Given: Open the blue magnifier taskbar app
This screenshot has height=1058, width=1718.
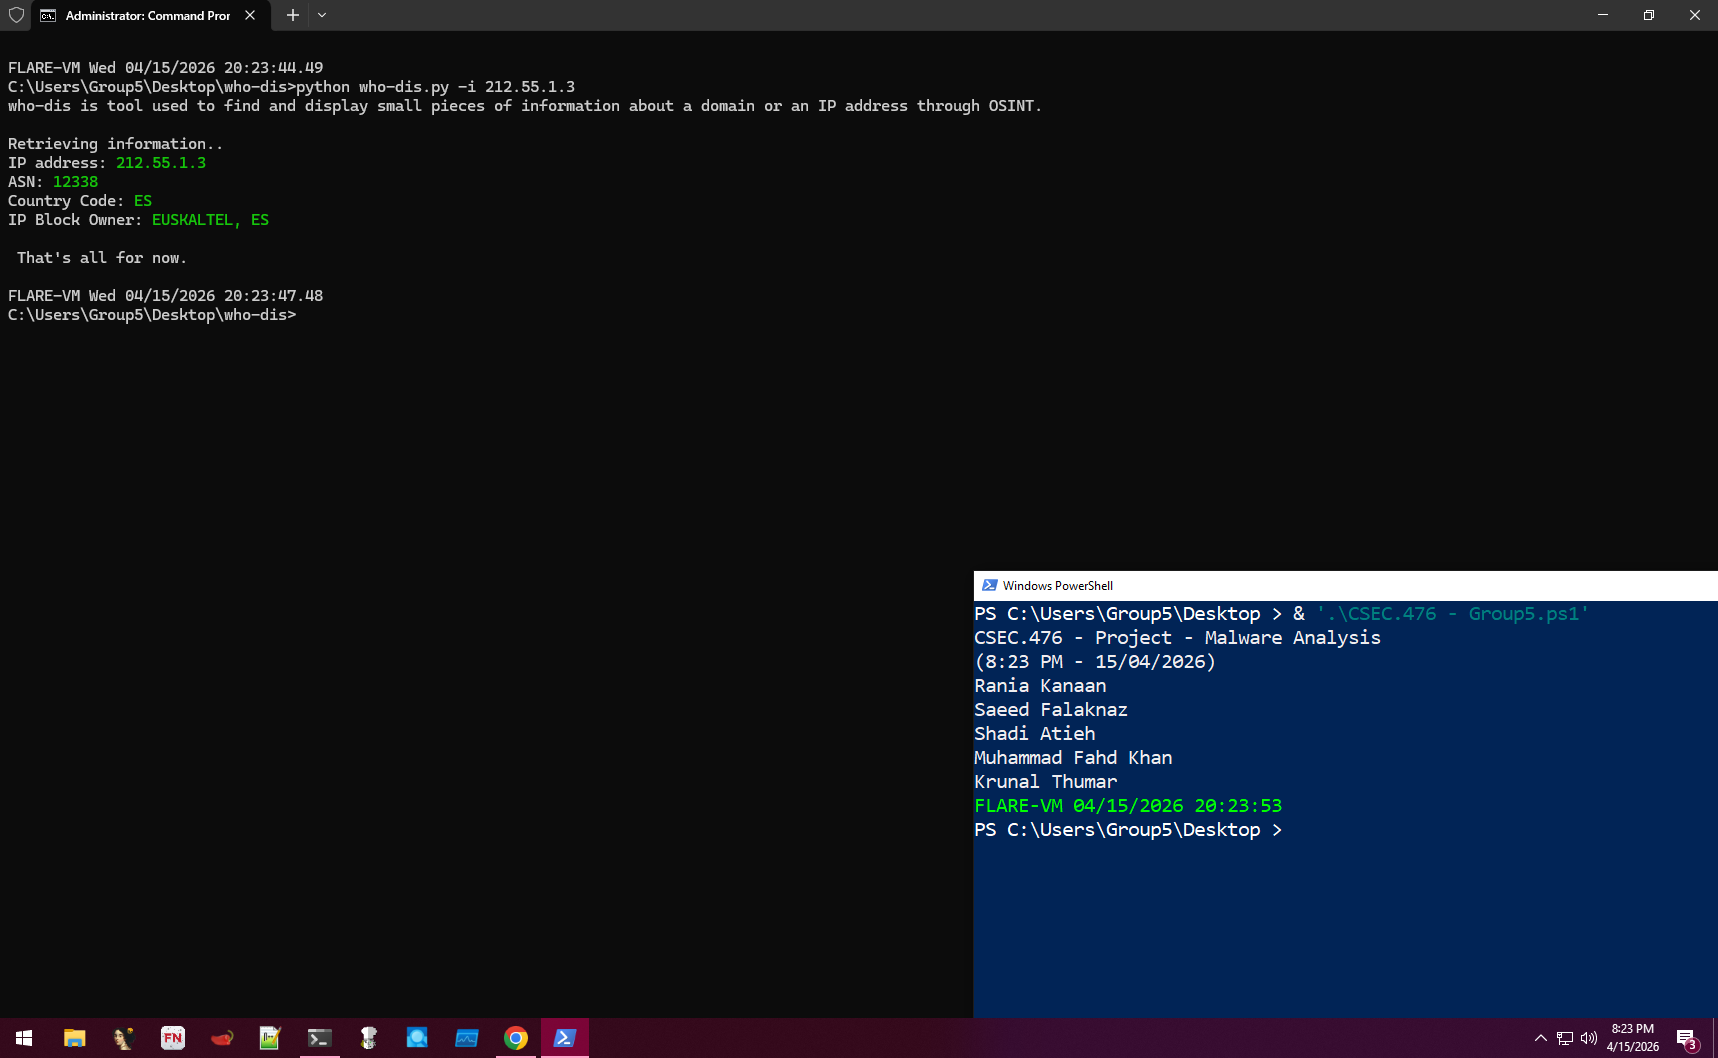Looking at the screenshot, I should coord(417,1038).
